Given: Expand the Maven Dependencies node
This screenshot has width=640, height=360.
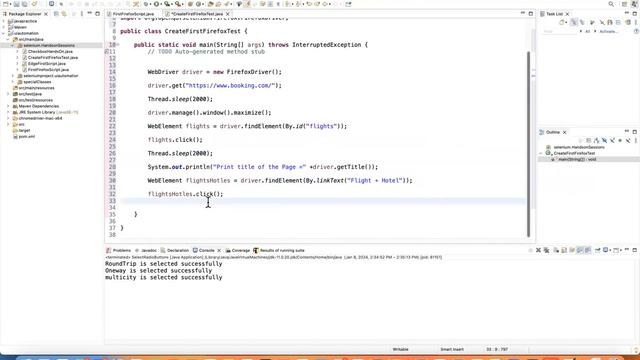Looking at the screenshot, I should click(x=8, y=106).
